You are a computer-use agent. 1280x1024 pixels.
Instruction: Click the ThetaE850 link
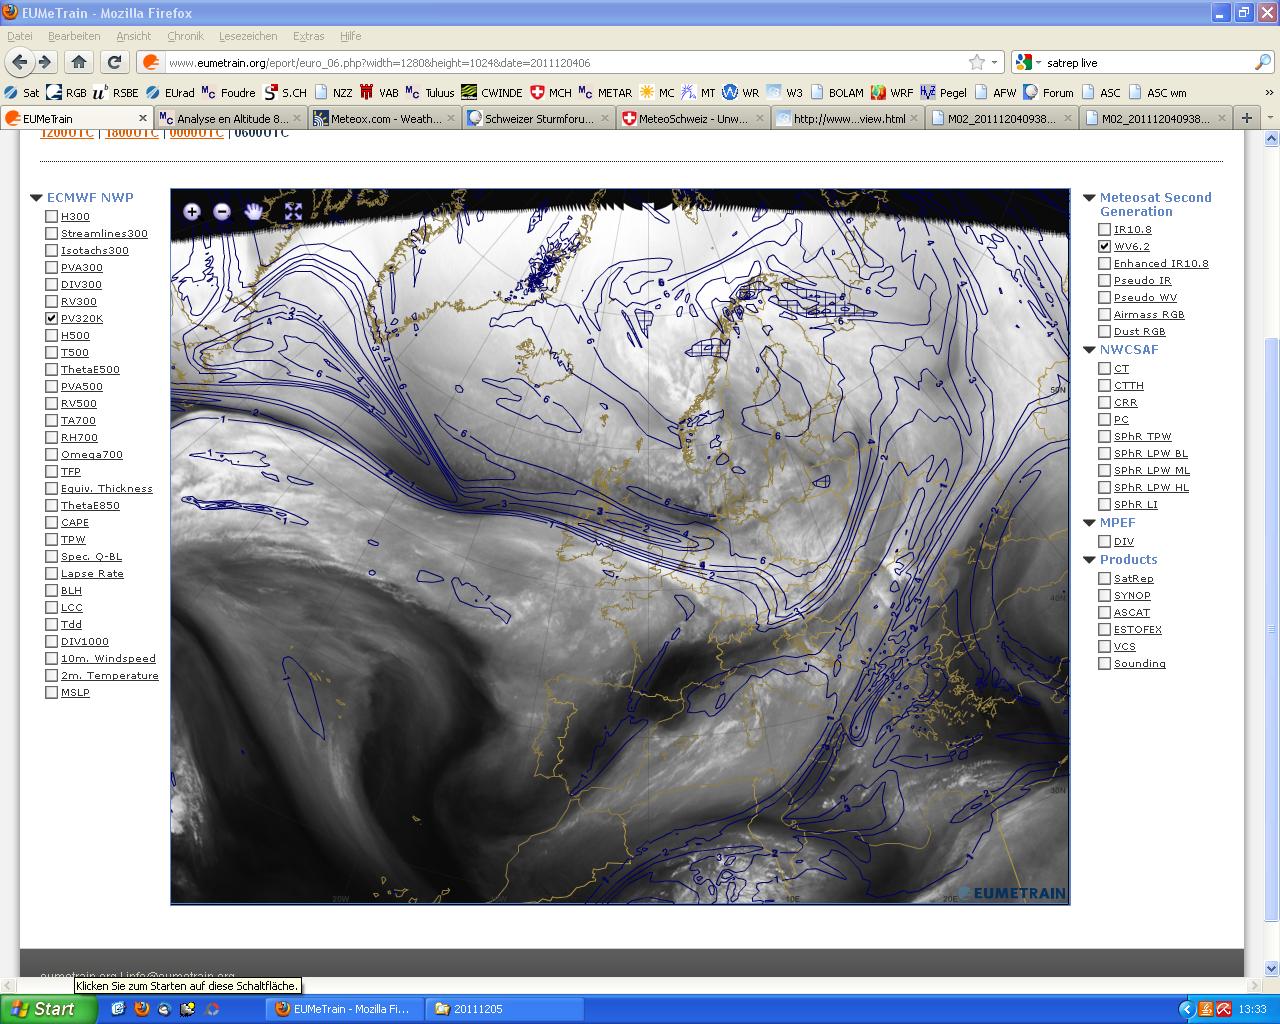click(x=90, y=505)
